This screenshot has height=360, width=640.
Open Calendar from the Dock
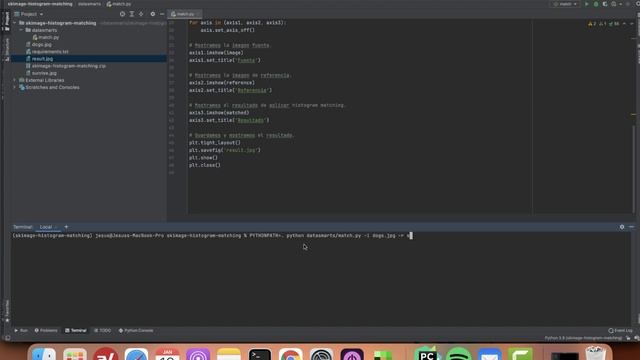(167, 354)
